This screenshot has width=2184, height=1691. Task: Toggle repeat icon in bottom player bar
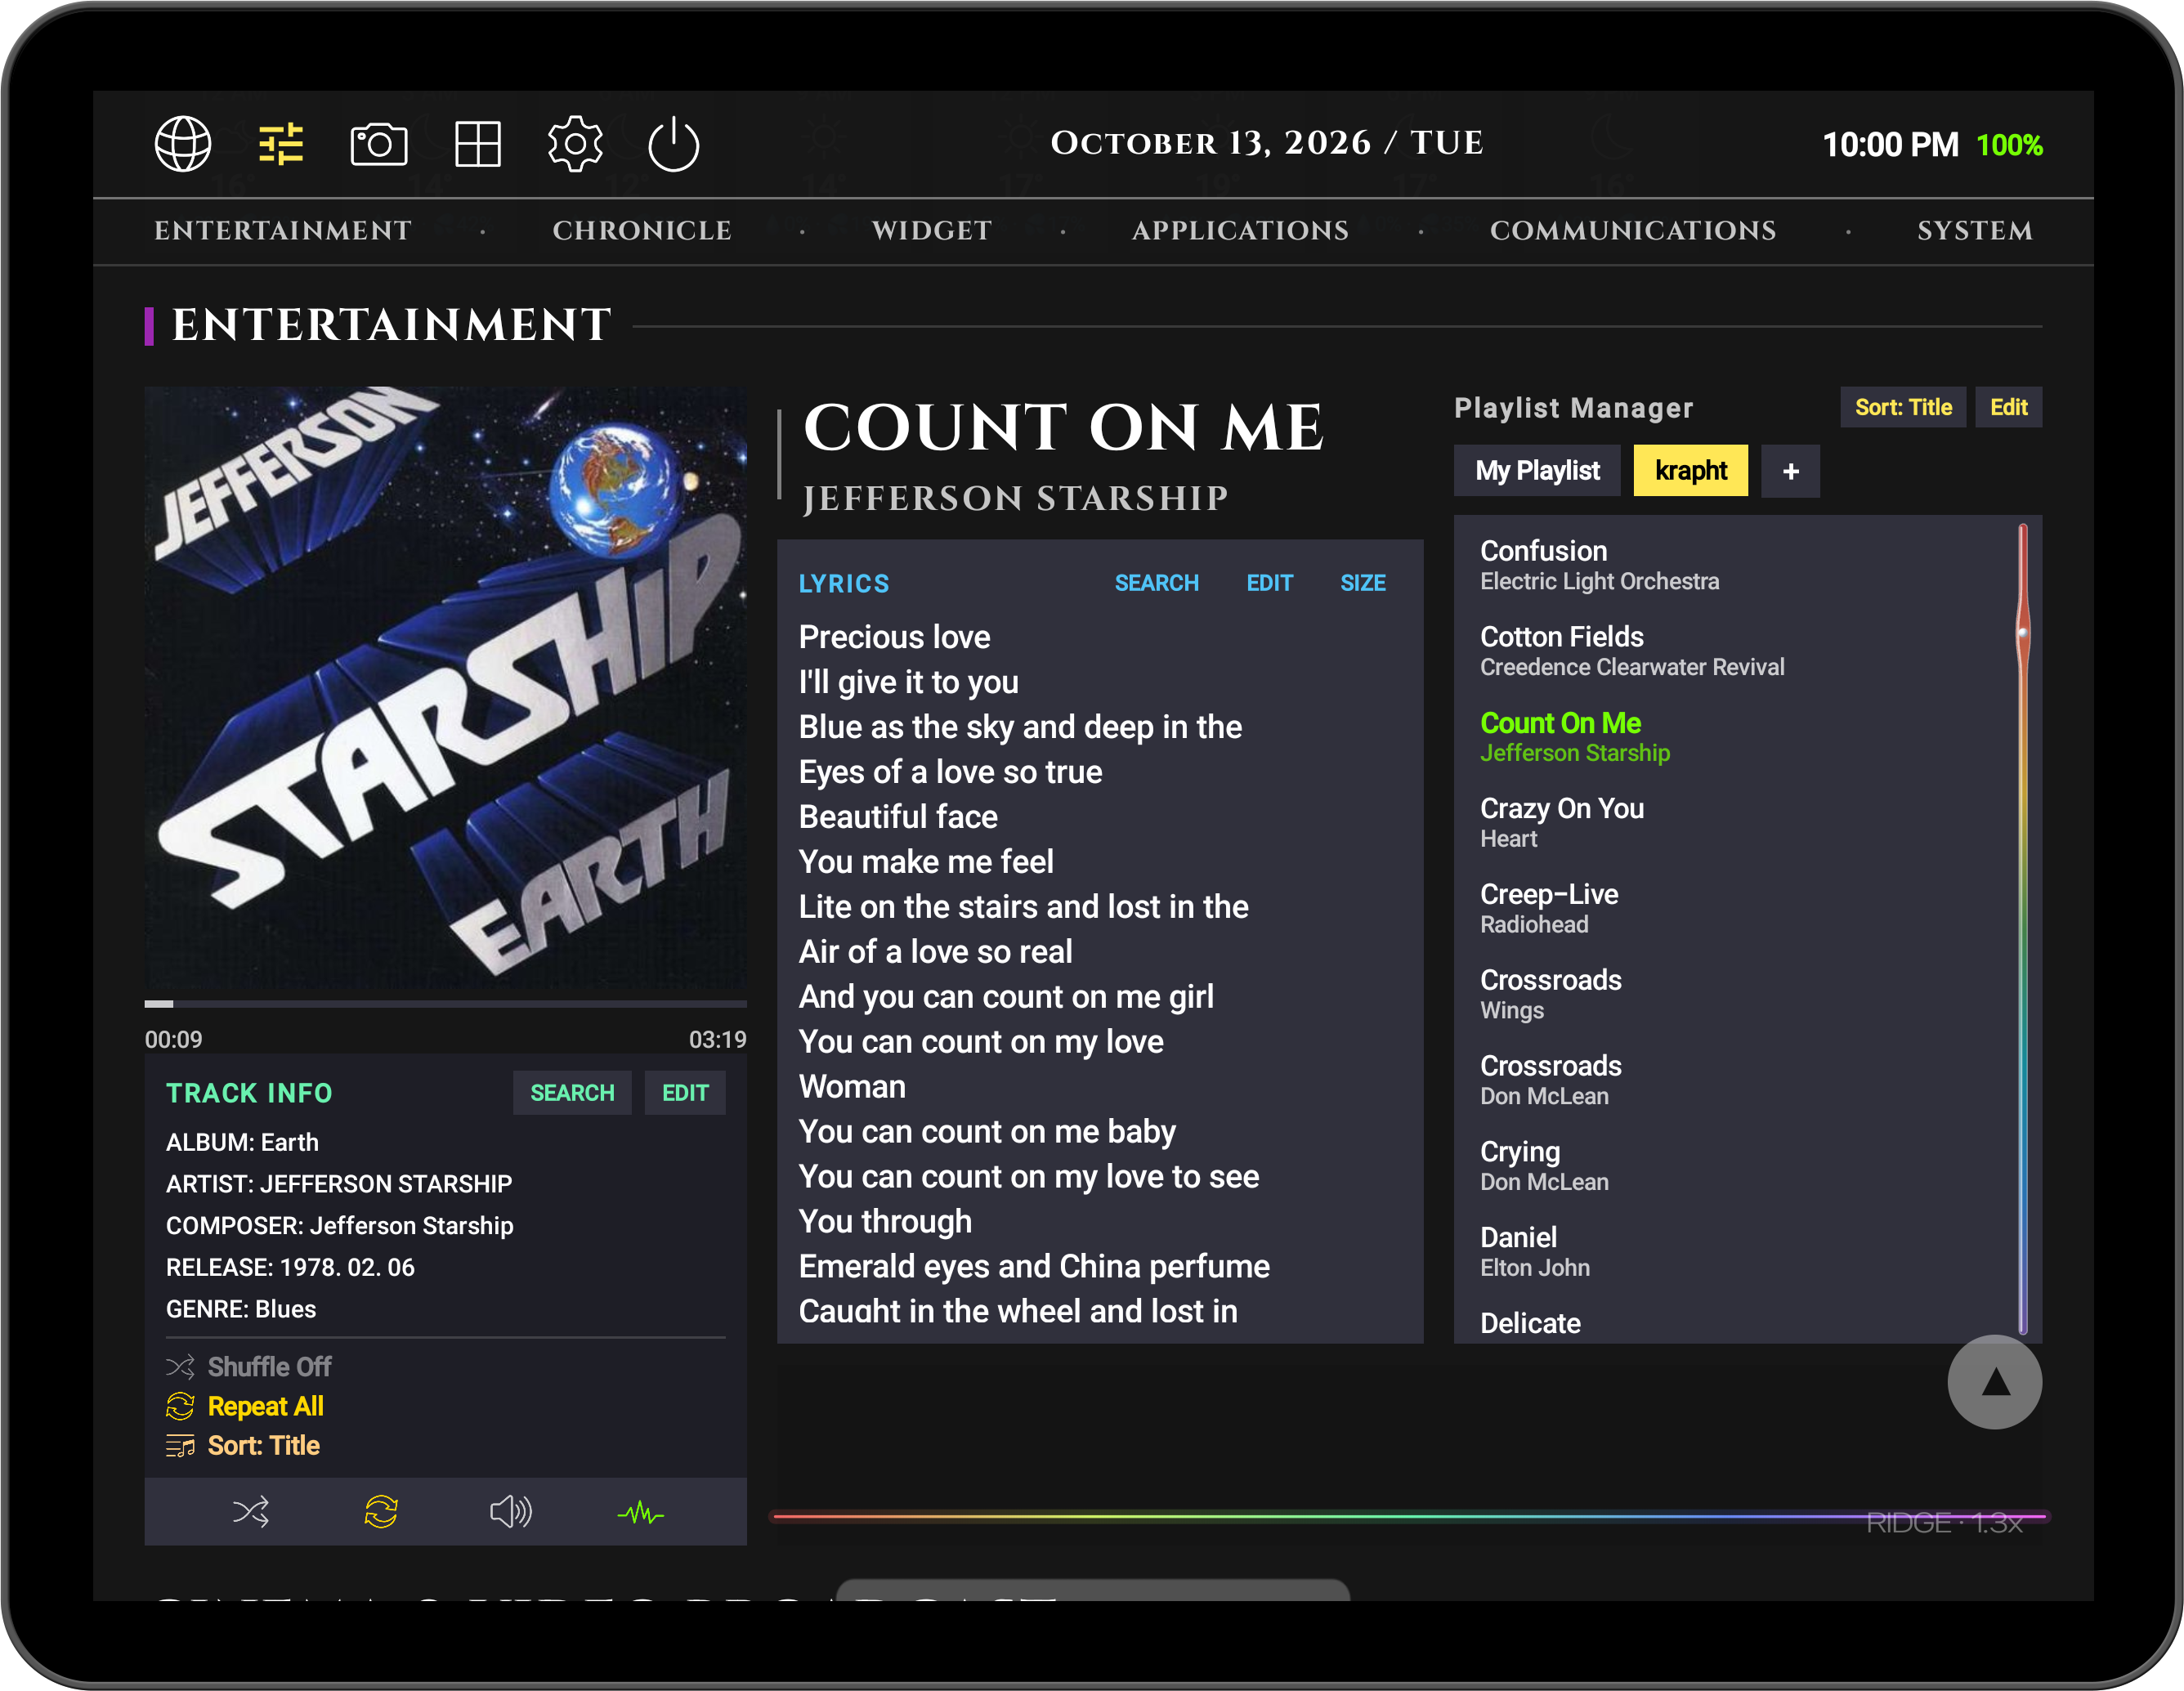pyautogui.click(x=381, y=1511)
